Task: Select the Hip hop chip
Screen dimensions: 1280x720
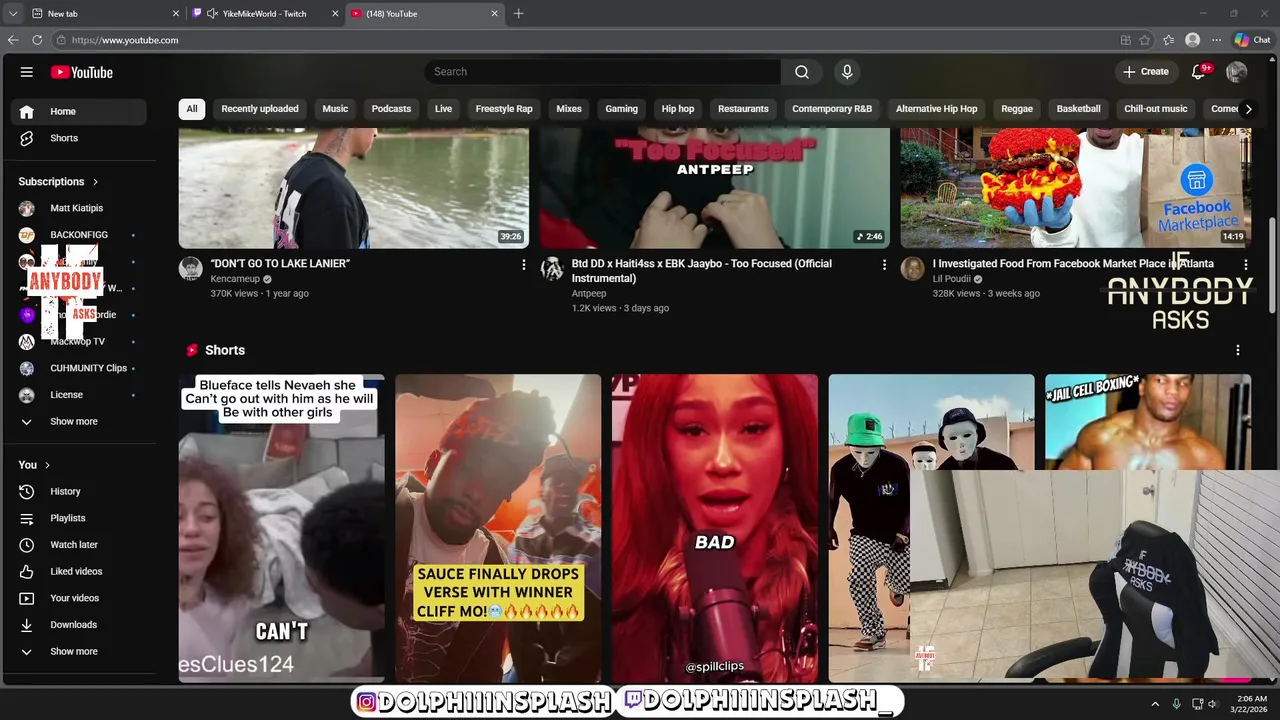Action: (x=678, y=109)
